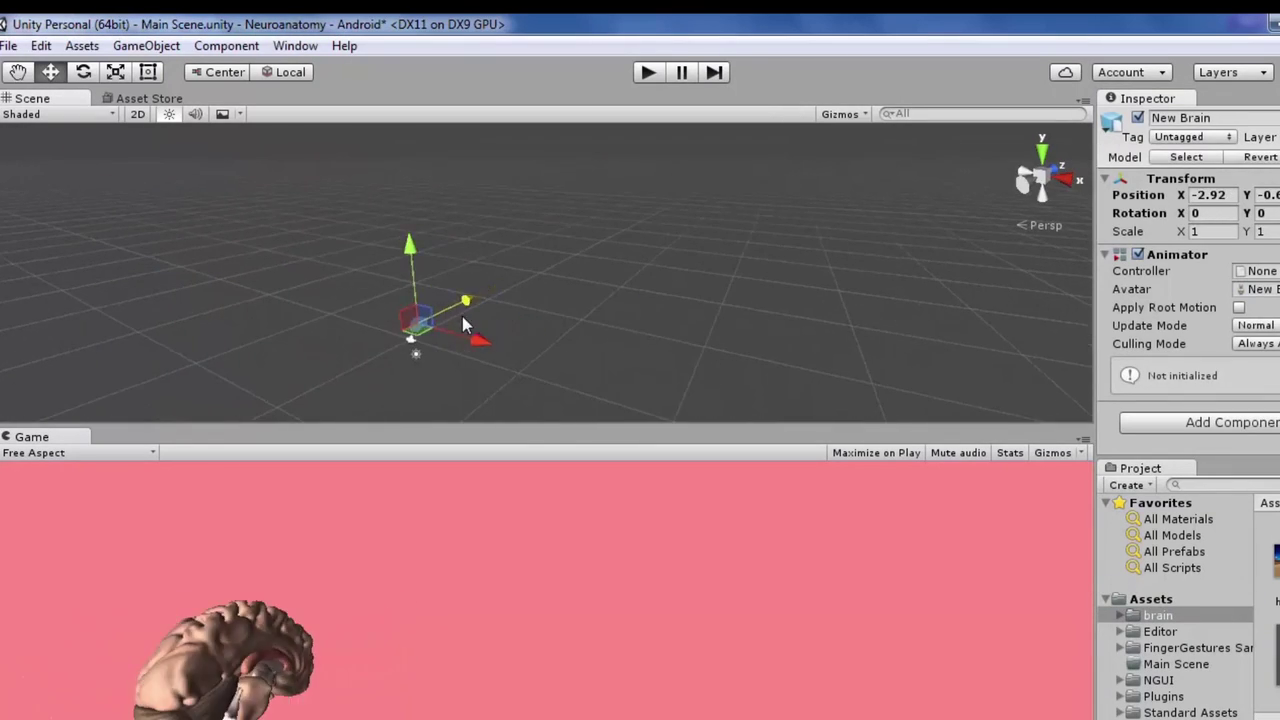
Task: Toggle the Animator component checkbox
Action: (x=1138, y=254)
